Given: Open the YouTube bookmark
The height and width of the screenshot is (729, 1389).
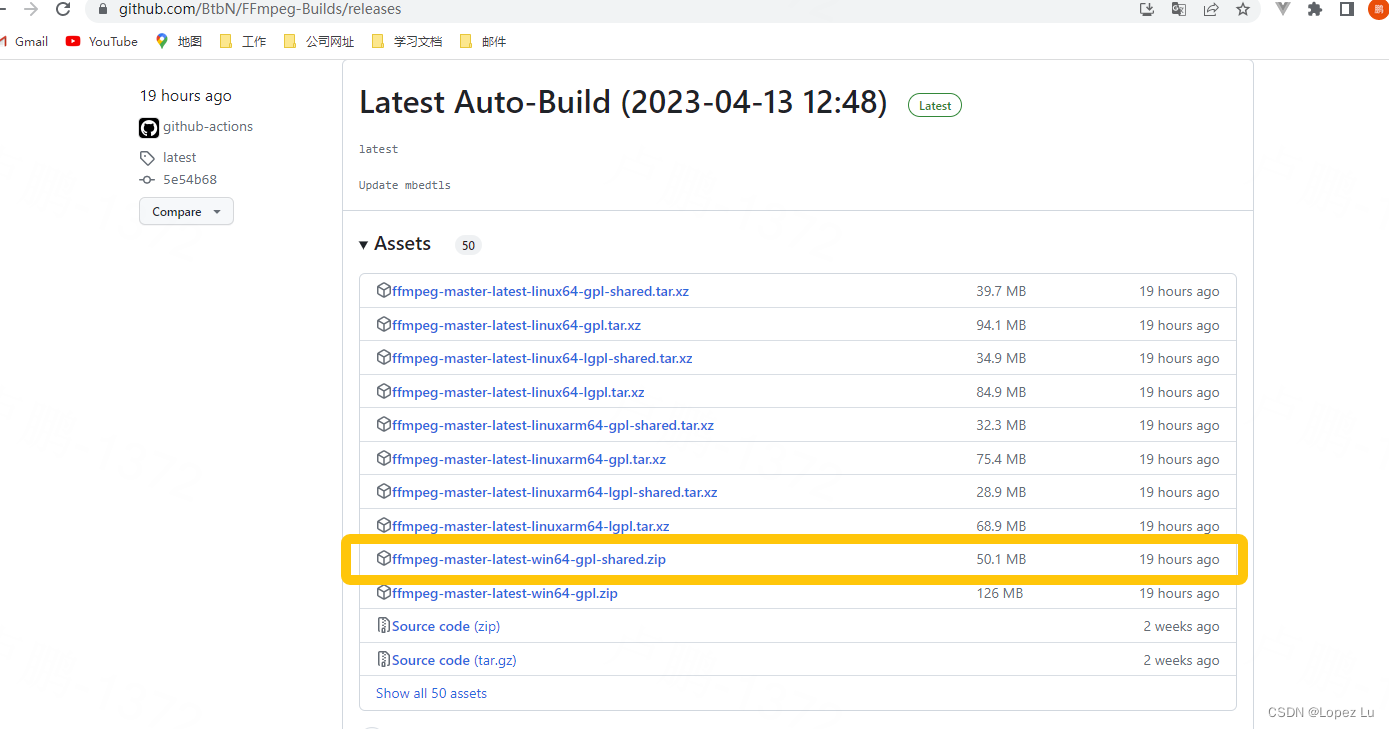Looking at the screenshot, I should 102,41.
